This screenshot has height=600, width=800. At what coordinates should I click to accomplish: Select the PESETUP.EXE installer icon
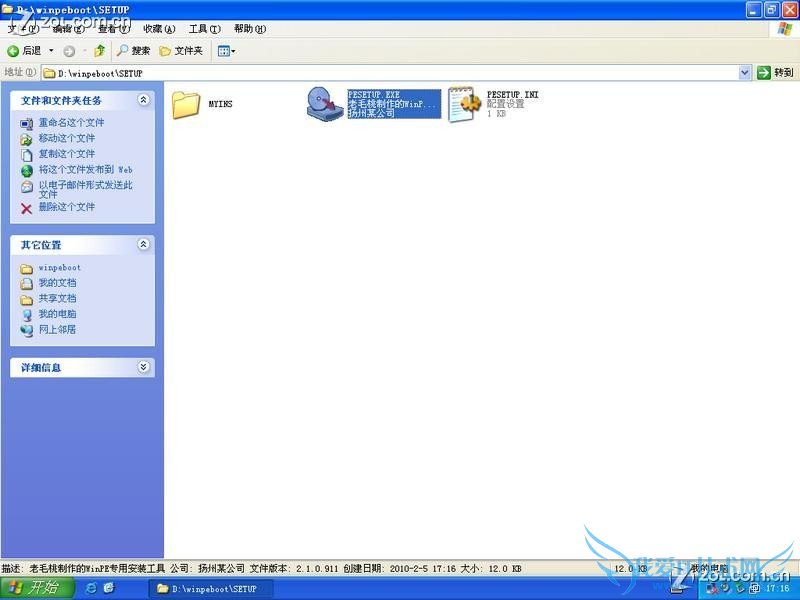[324, 104]
